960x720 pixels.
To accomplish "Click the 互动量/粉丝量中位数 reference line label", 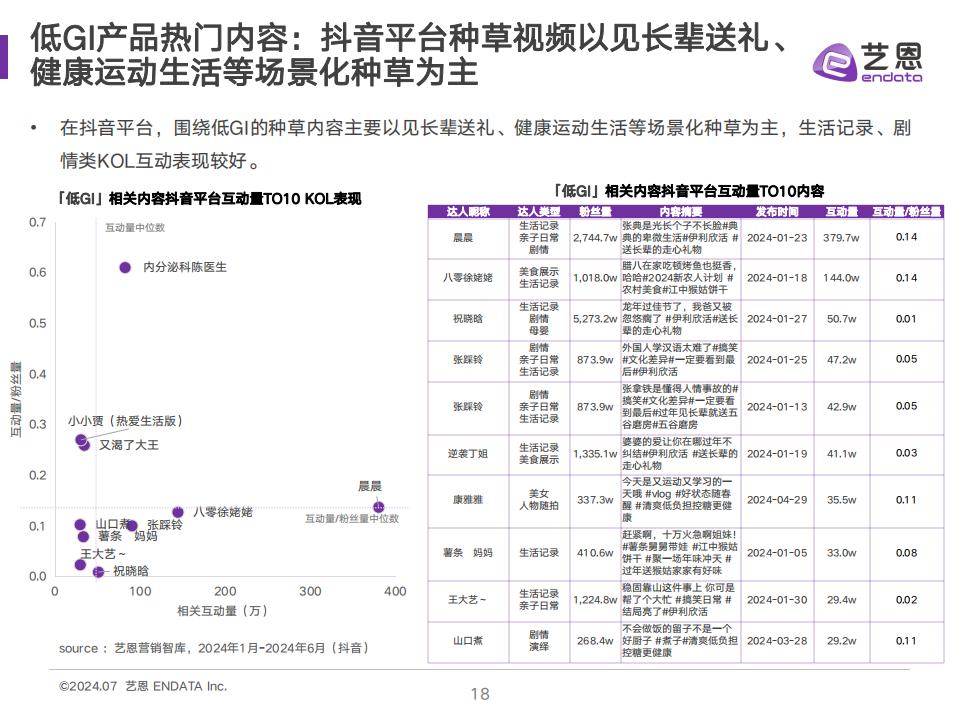I will point(352,519).
